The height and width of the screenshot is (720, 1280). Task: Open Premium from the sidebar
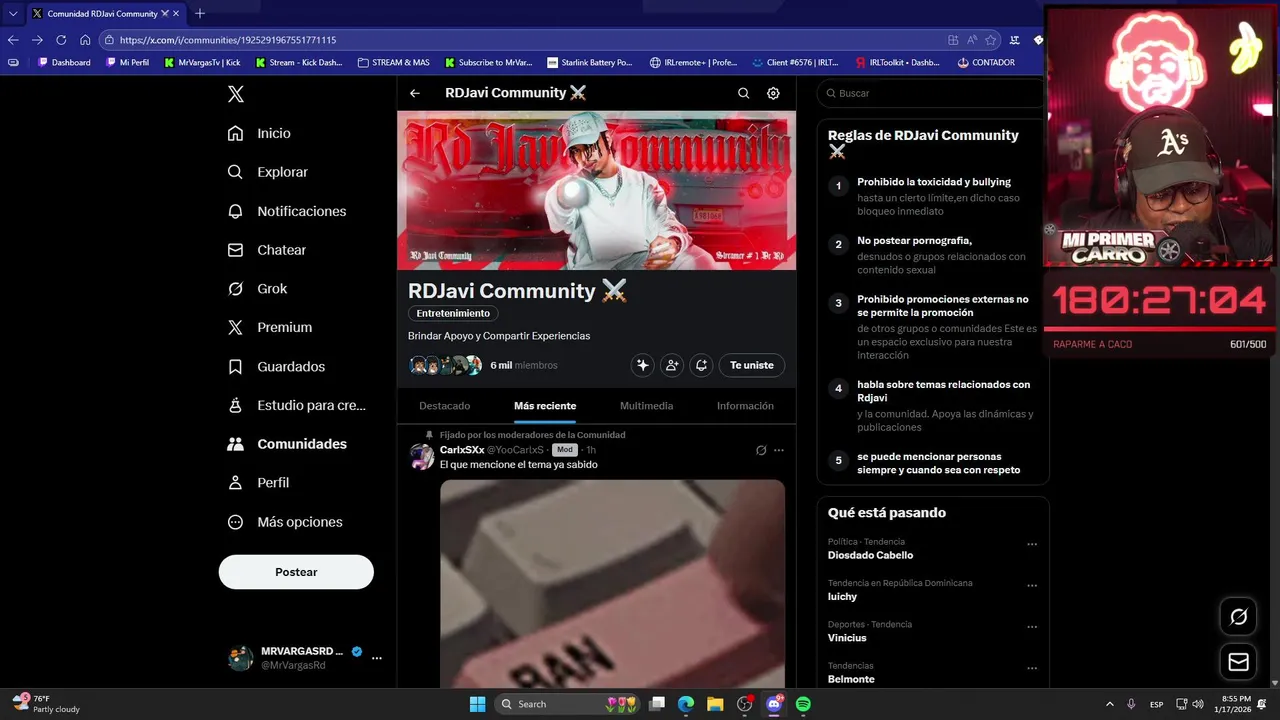pos(269,327)
